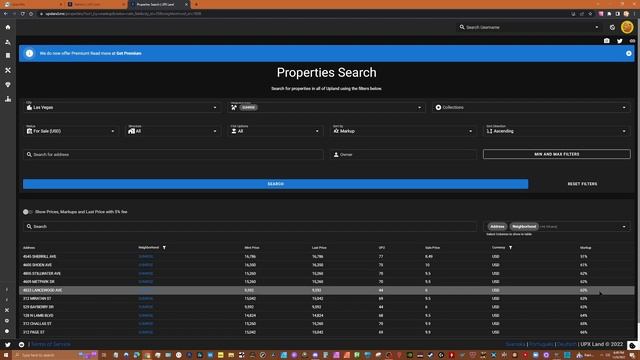This screenshot has height=360, width=640.
Task: Click the browser back arrow
Action: click(6, 14)
